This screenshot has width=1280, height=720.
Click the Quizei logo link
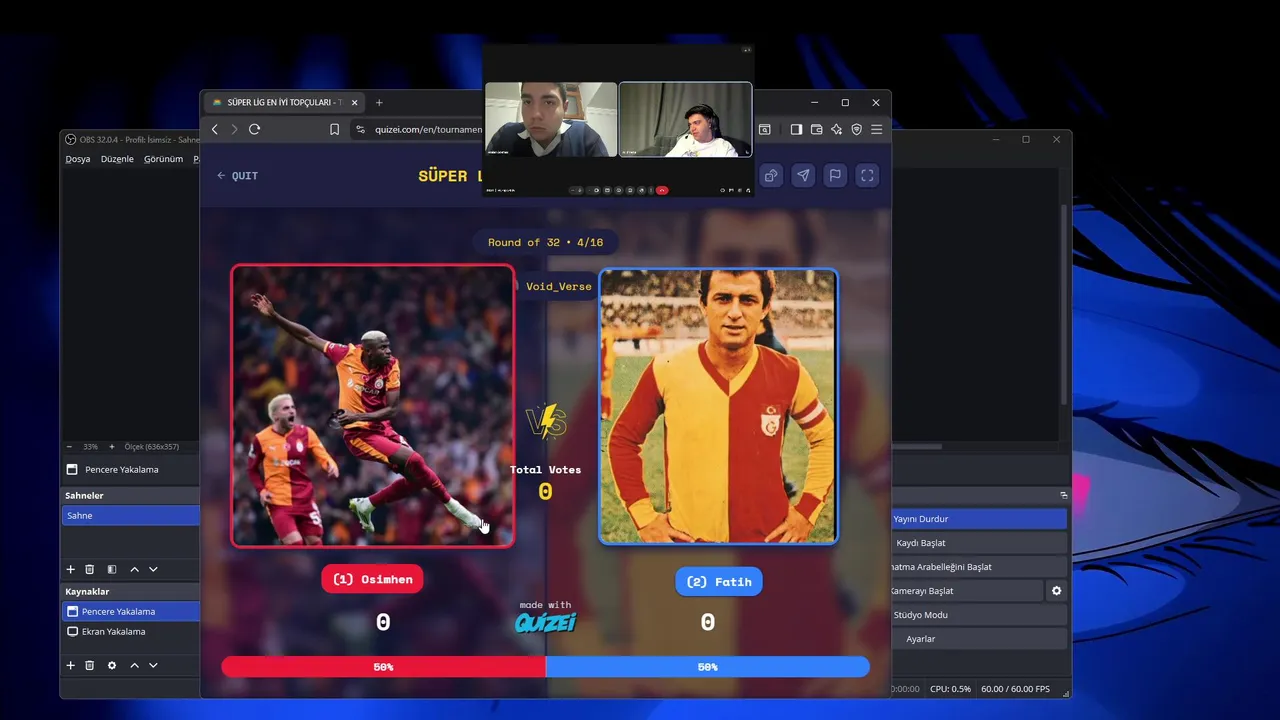pyautogui.click(x=545, y=623)
